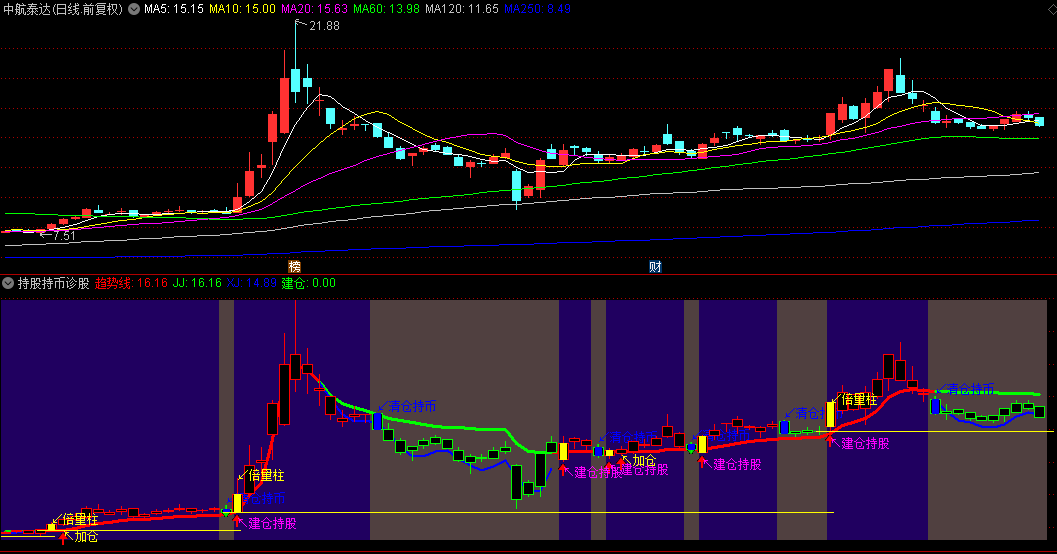
Task: Click the leftmost 倍量柱 signal label
Action: tap(81, 520)
